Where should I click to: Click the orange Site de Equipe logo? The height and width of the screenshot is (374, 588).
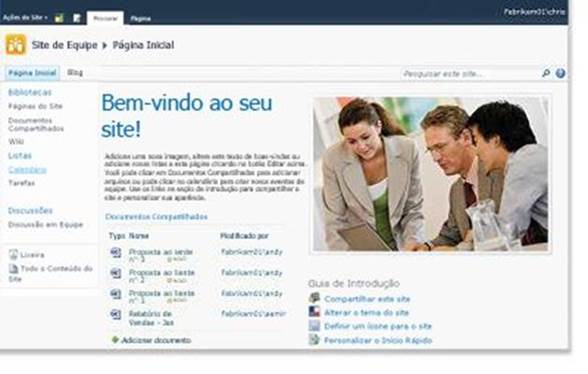click(16, 45)
